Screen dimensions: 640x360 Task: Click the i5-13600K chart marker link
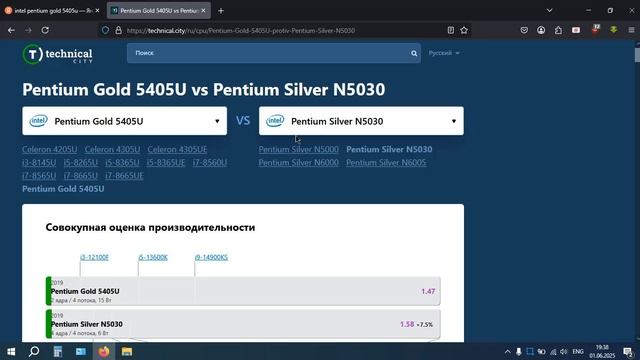153,257
